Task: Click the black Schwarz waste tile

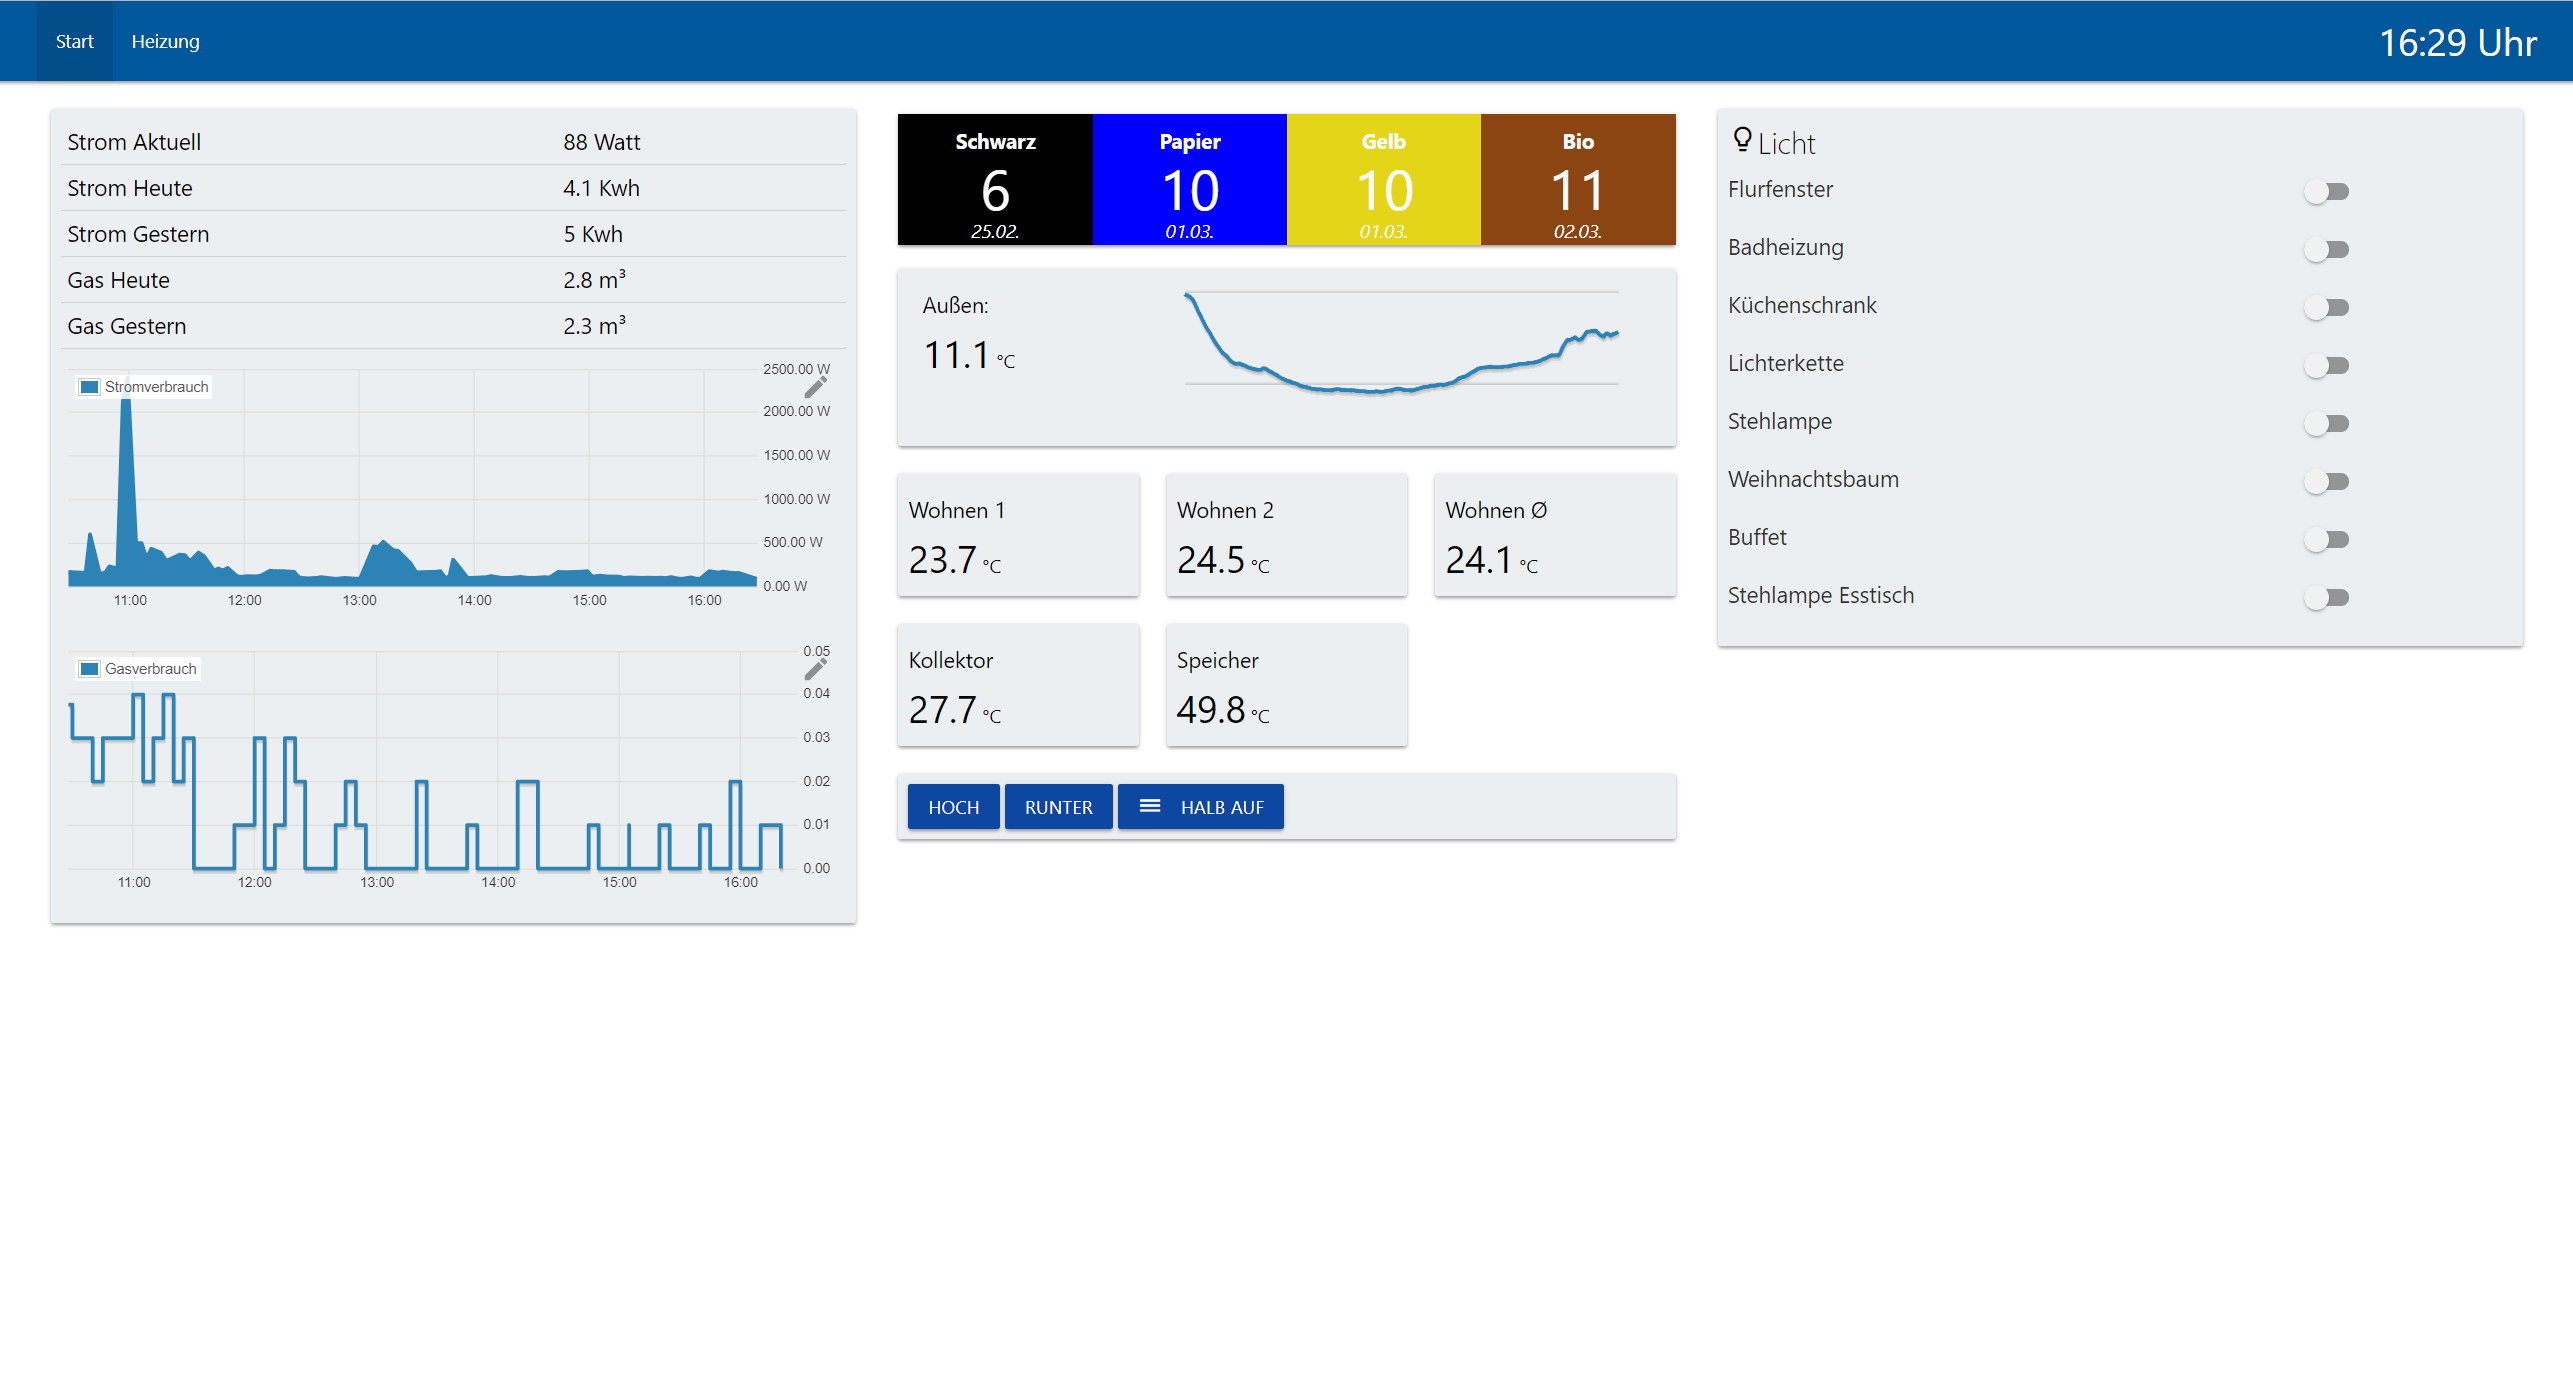Action: (x=994, y=180)
